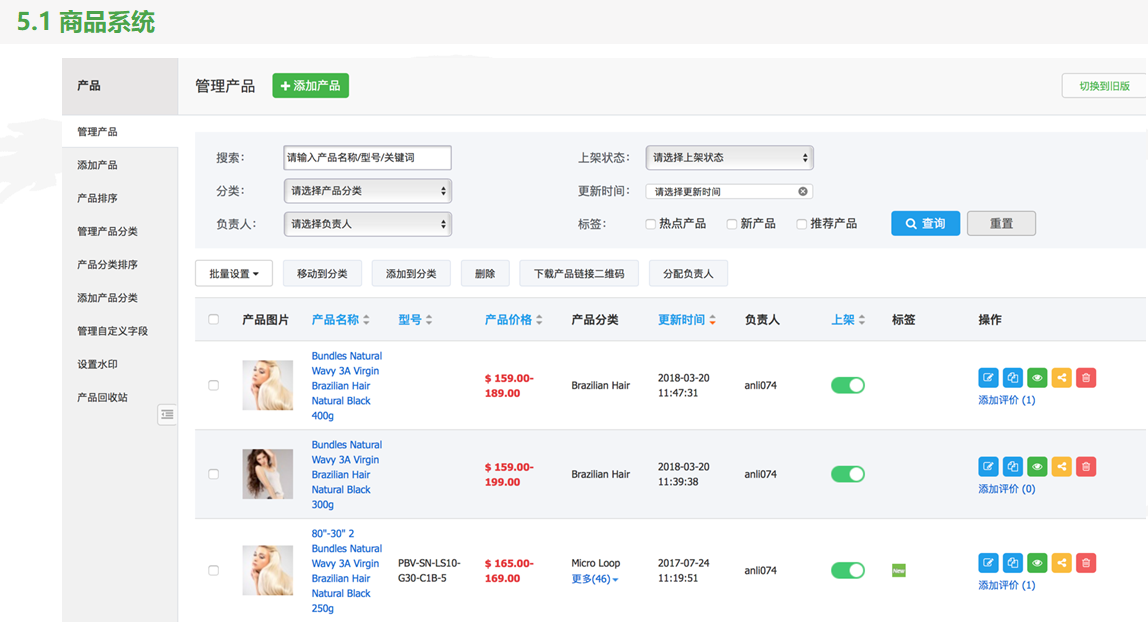
Task: Select 产品回收站 in the sidebar
Action: pyautogui.click(x=102, y=397)
